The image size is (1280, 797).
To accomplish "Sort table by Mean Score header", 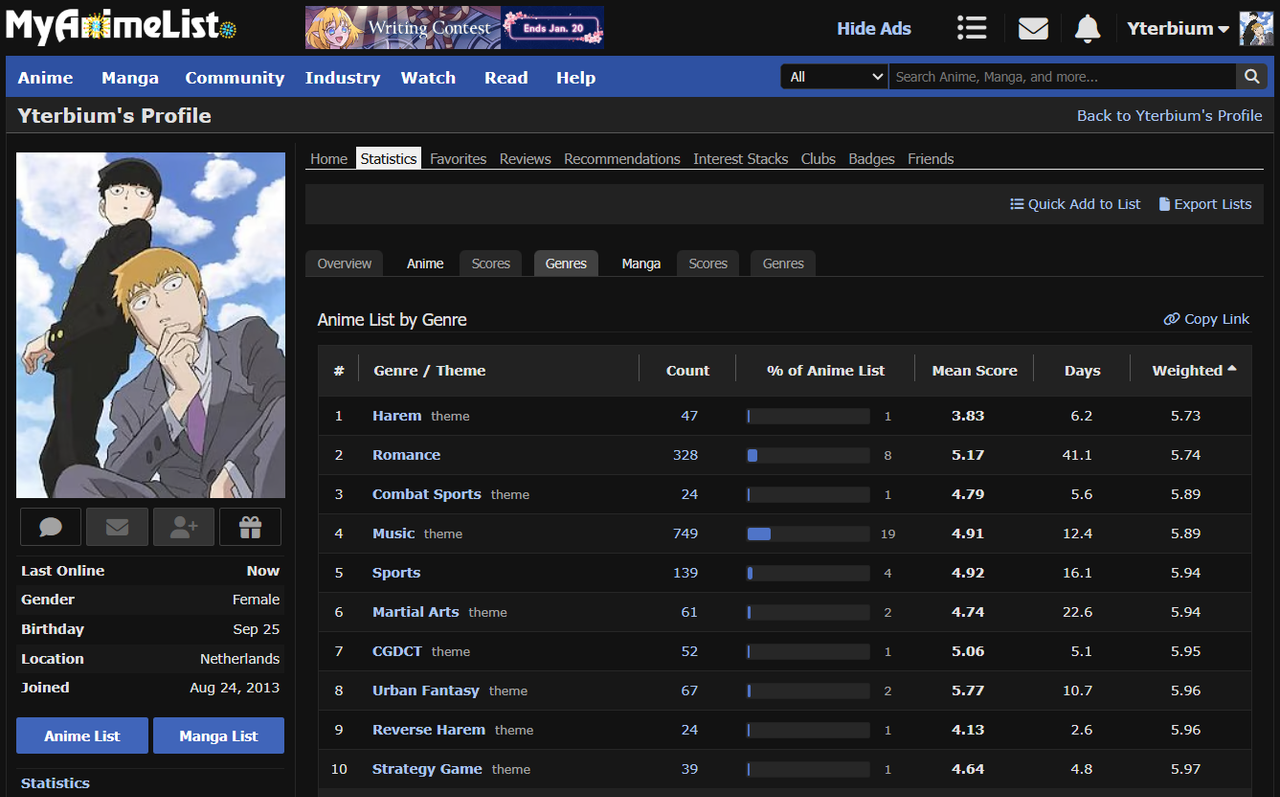I will 974,370.
